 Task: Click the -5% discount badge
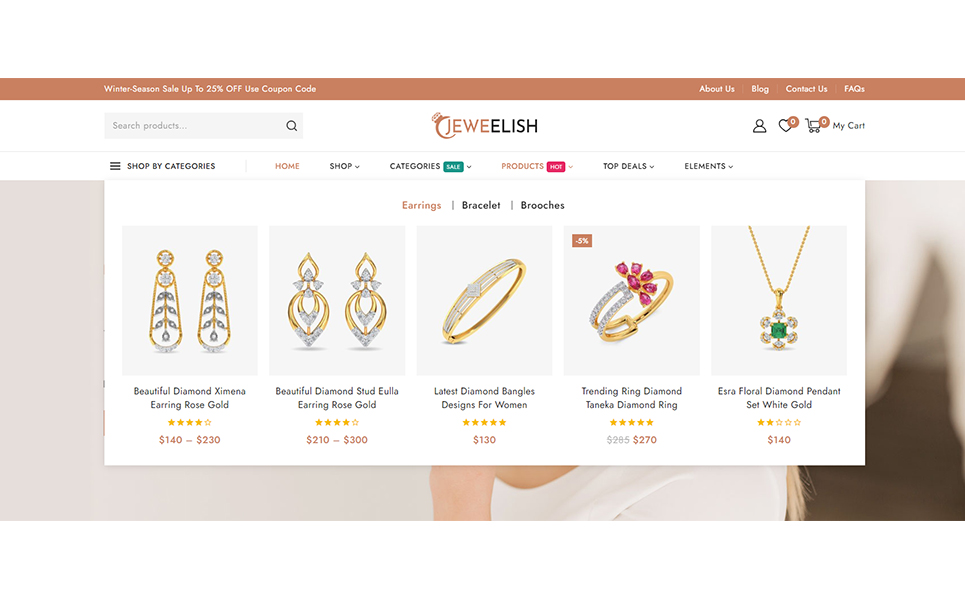[582, 241]
